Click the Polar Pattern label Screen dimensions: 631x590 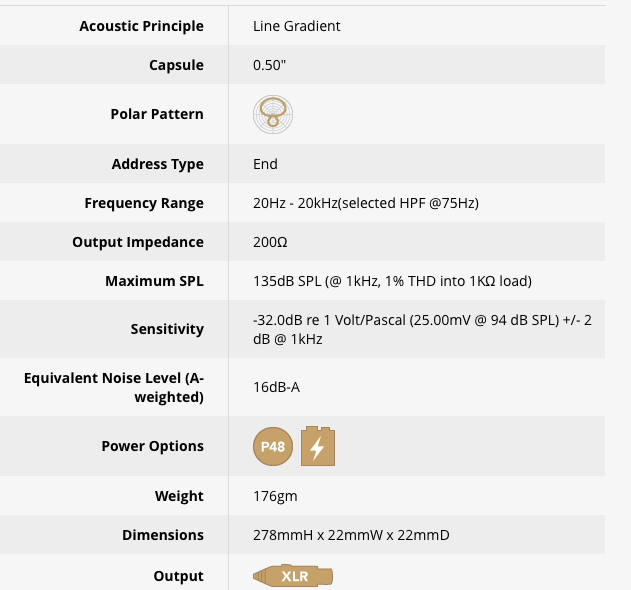(x=157, y=114)
